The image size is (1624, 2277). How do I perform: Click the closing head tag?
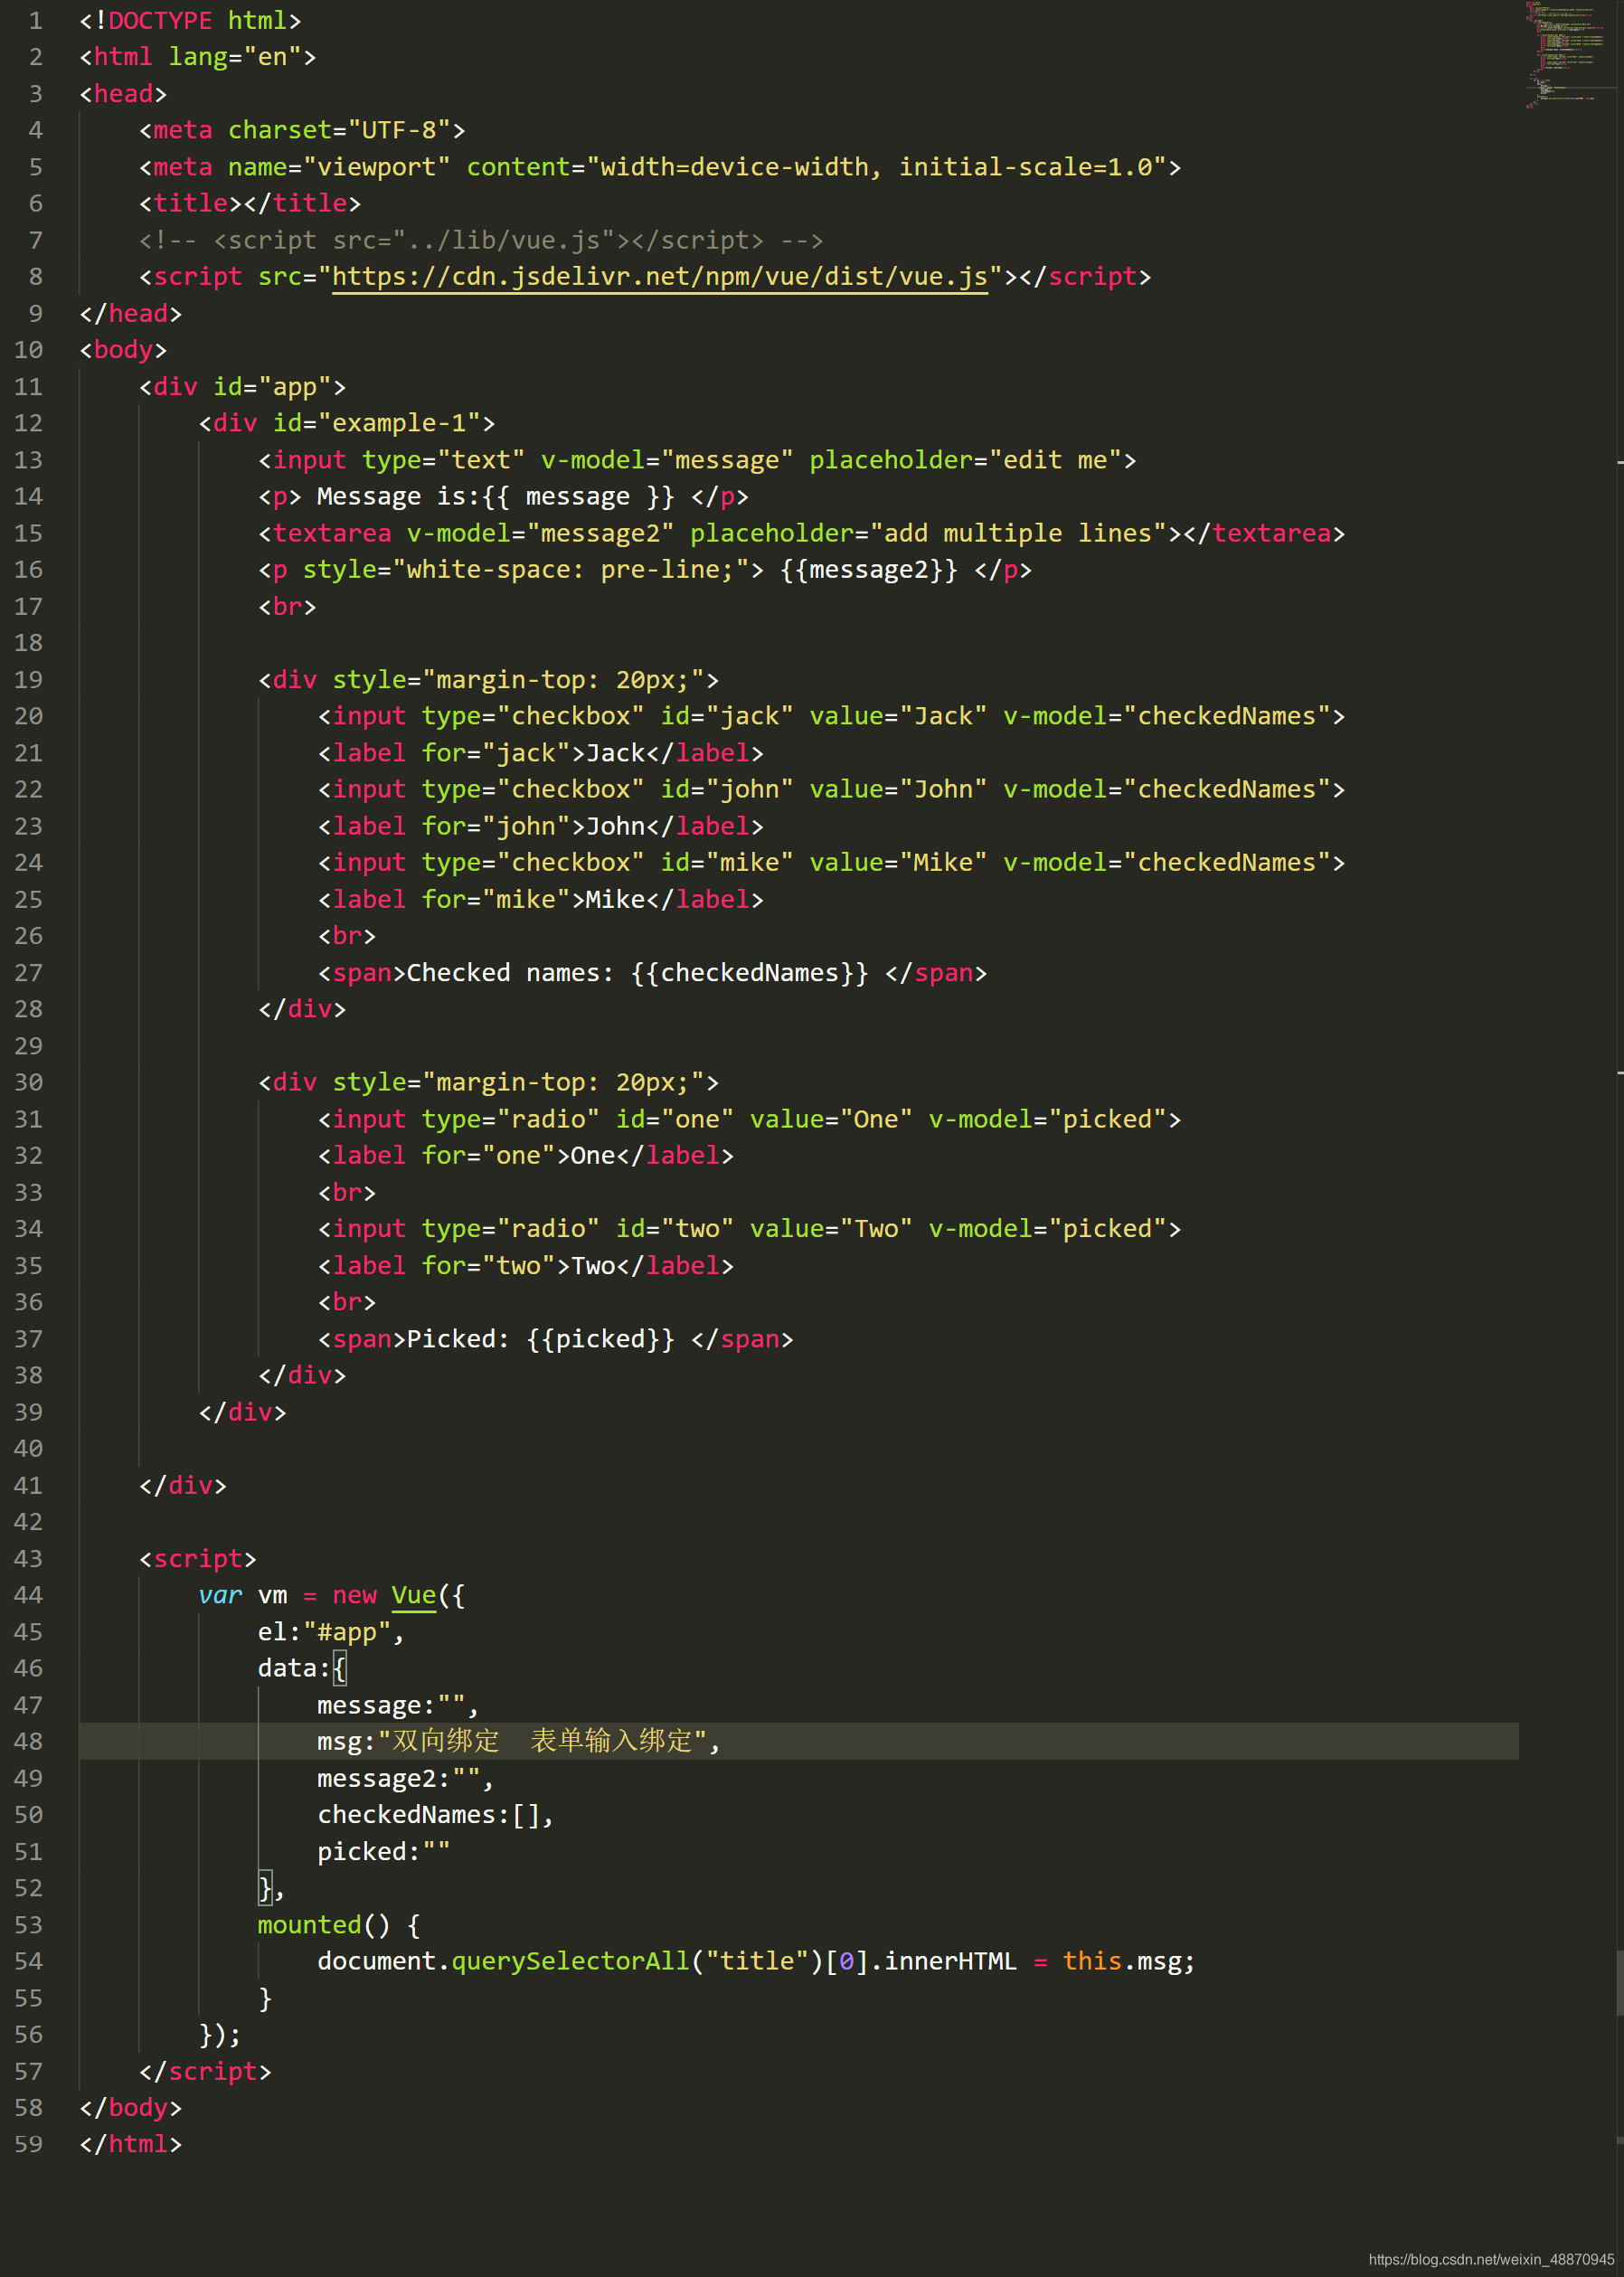[131, 313]
